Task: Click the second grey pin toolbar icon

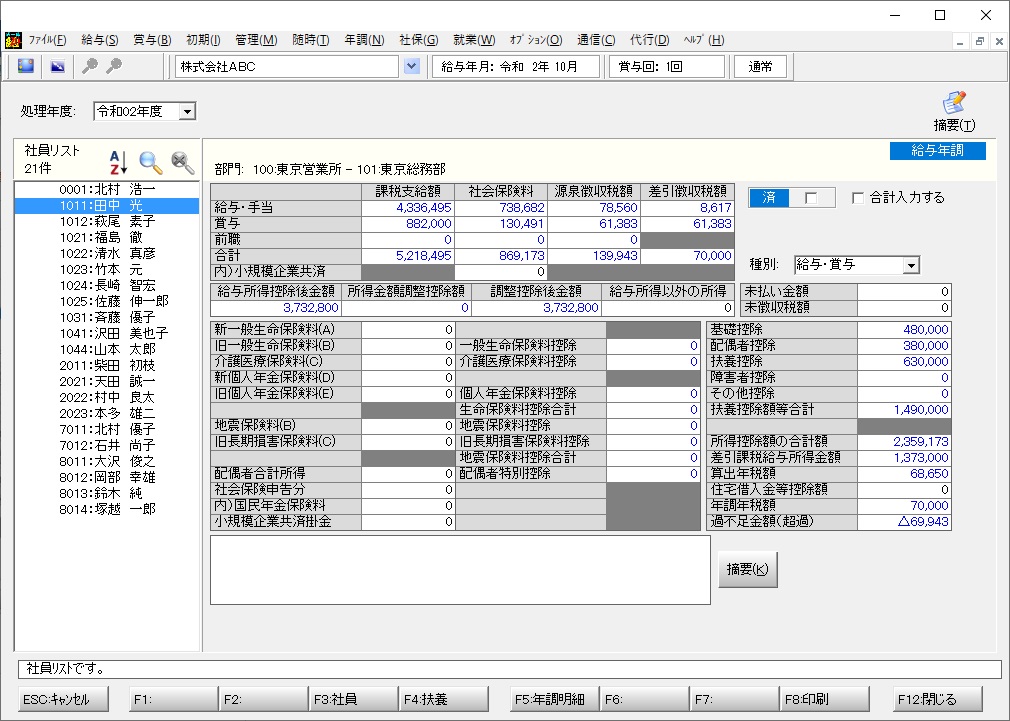Action: [113, 66]
